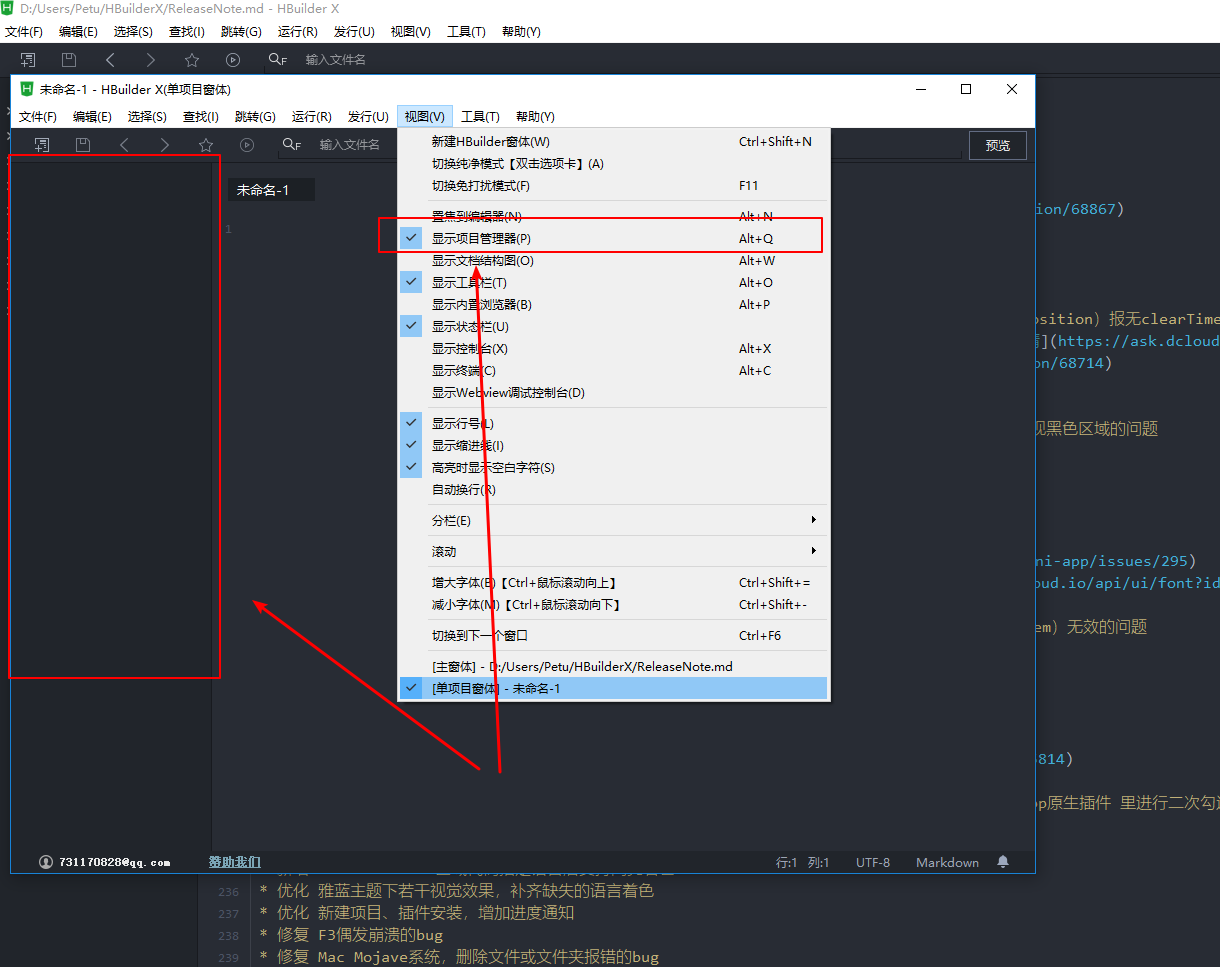Go back using front window's left arrow

click(124, 145)
